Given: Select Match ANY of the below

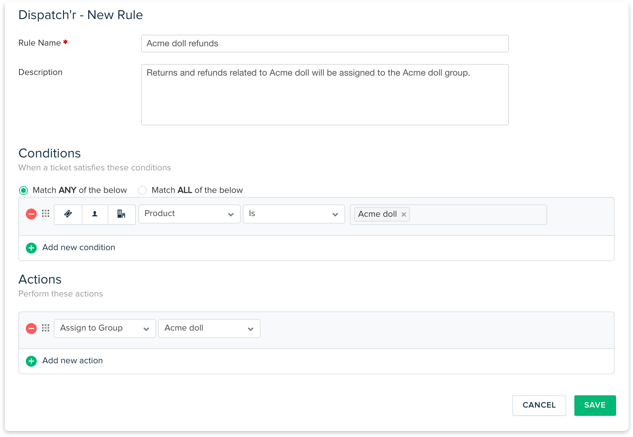Looking at the screenshot, I should click(x=24, y=190).
